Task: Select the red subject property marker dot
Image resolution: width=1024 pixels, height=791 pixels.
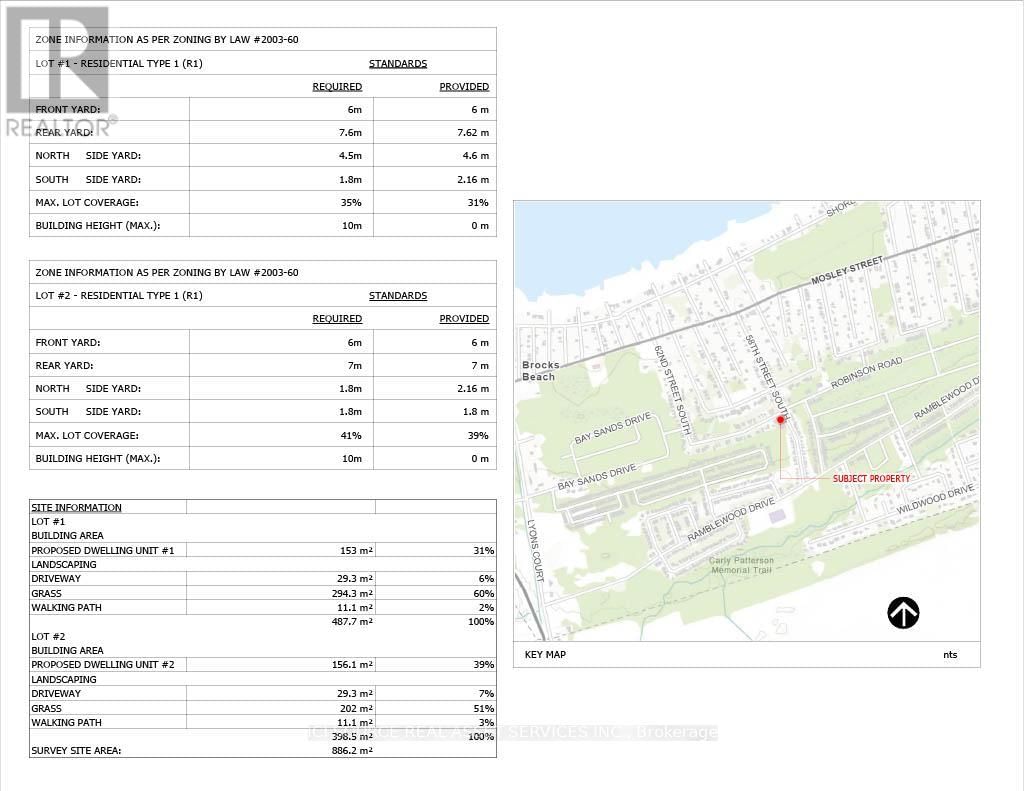Action: pyautogui.click(x=780, y=420)
